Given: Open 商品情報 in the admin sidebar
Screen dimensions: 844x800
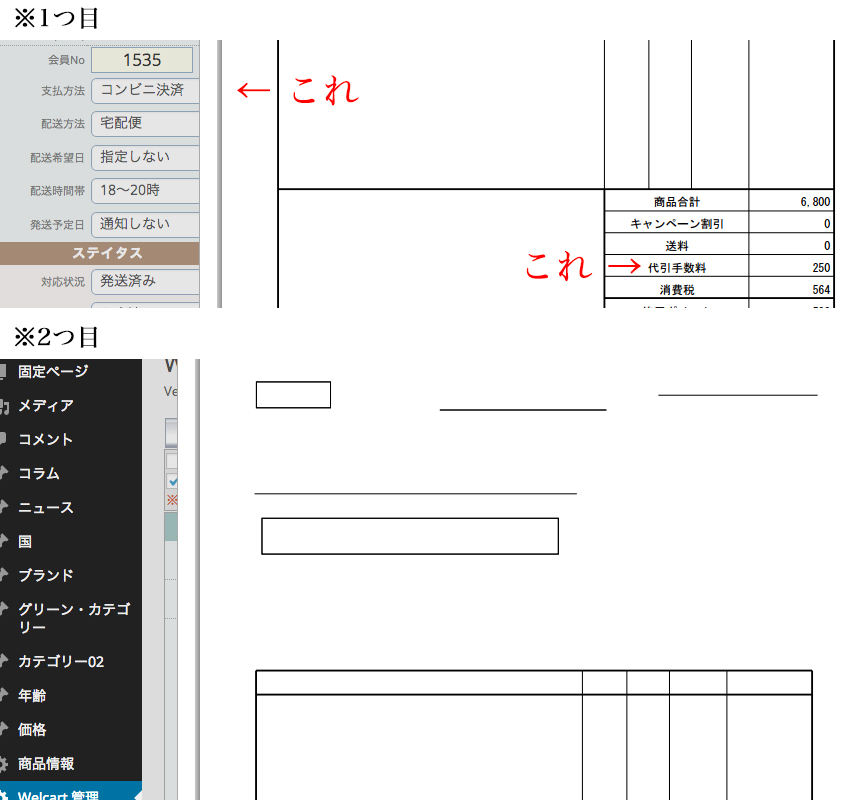Looking at the screenshot, I should coord(46,763).
